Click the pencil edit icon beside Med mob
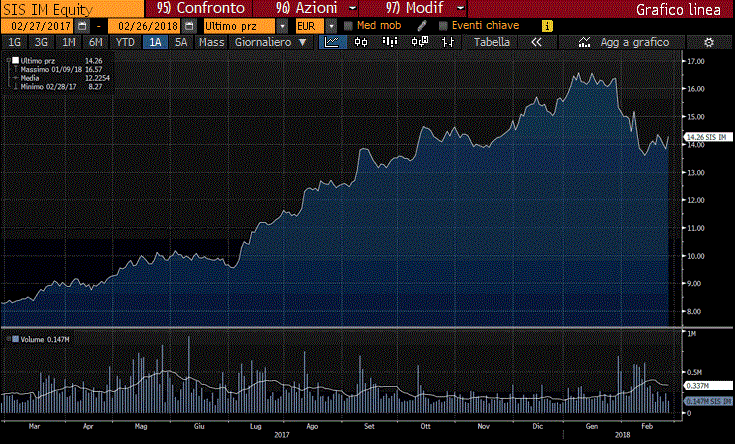Viewport: 735px width, 444px height. coord(421,26)
